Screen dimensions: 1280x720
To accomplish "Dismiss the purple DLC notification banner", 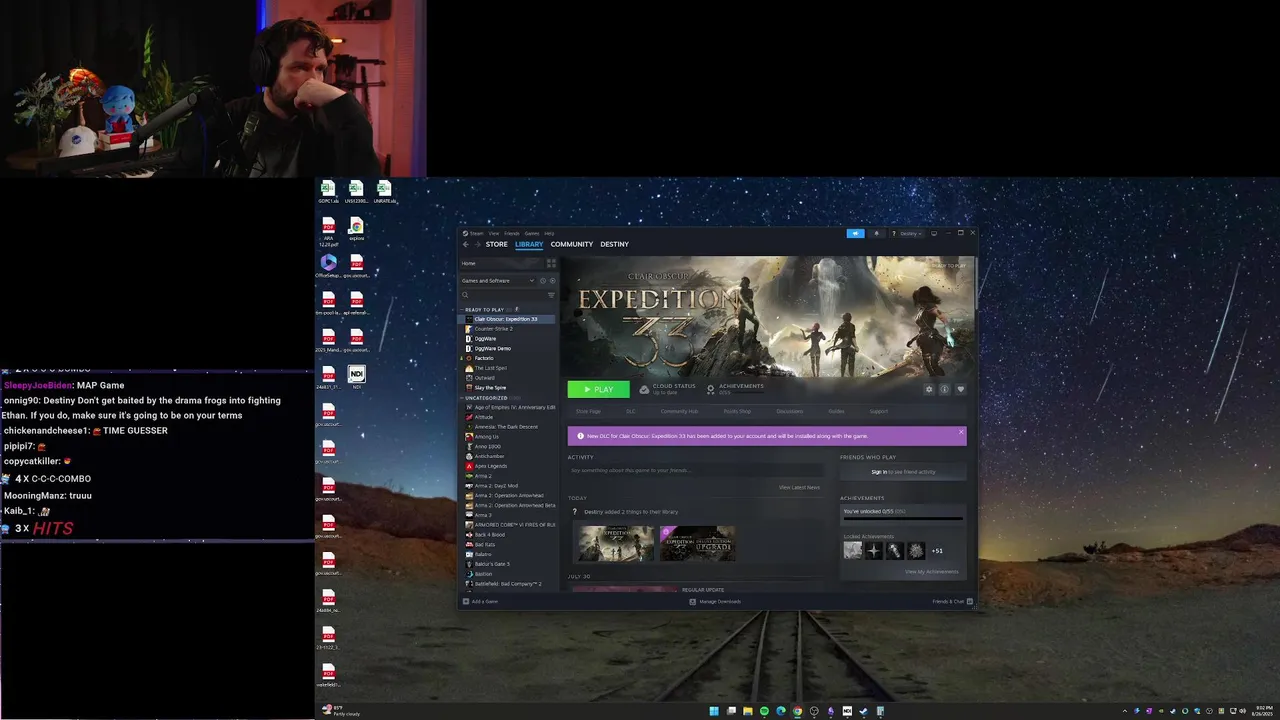I will click(x=961, y=432).
